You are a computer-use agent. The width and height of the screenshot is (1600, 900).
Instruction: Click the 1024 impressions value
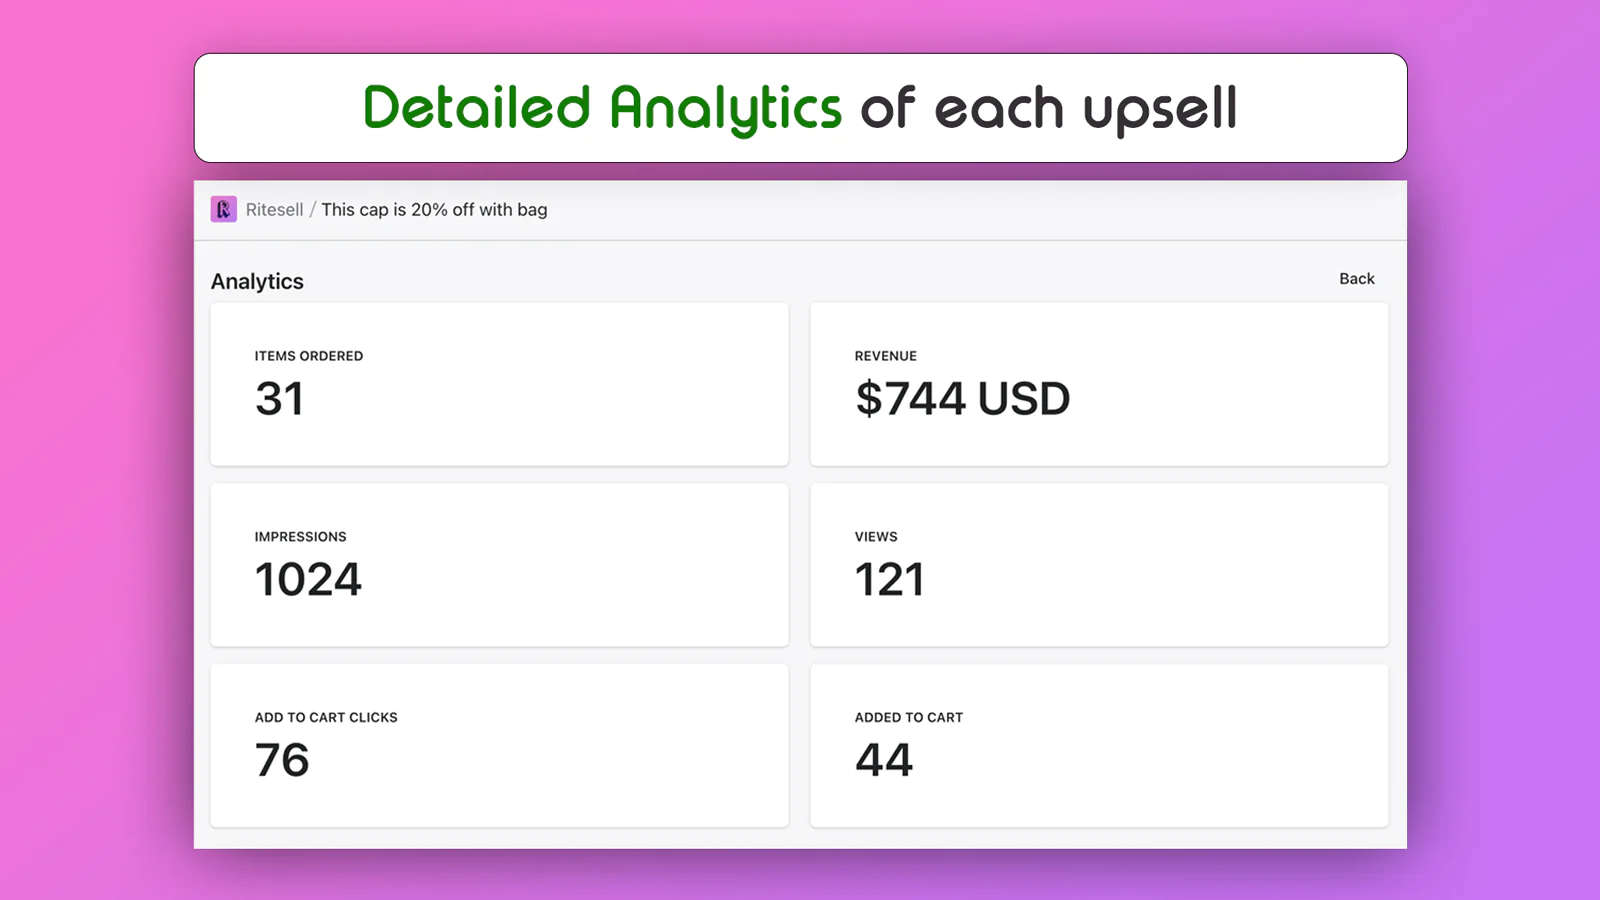[x=308, y=580]
